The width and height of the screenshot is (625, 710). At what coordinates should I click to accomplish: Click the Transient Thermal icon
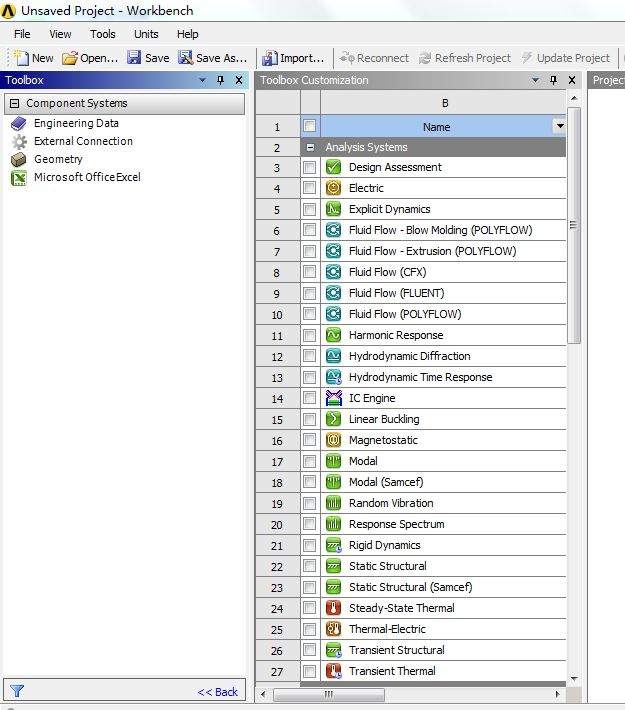click(334, 671)
